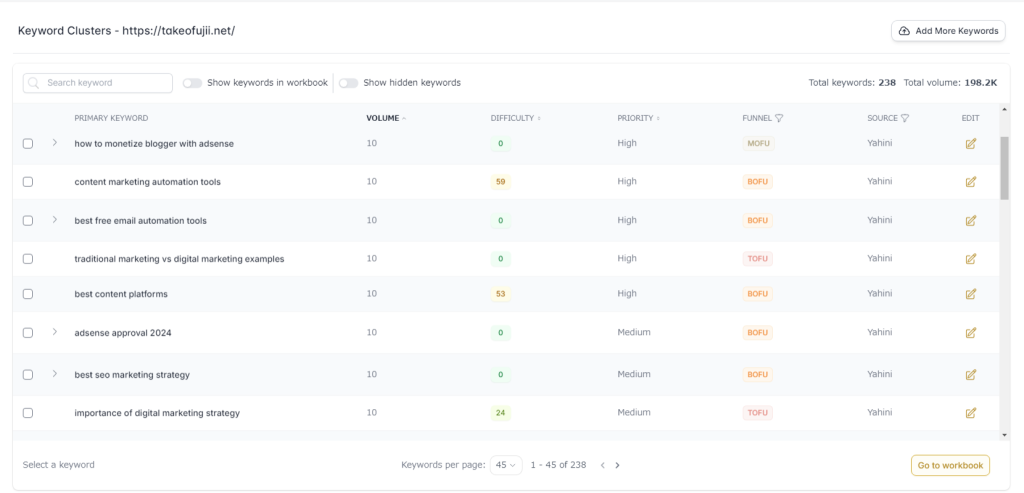Select 'how to monetize blogger with adsense' checkbox
The image size is (1024, 493).
28,144
